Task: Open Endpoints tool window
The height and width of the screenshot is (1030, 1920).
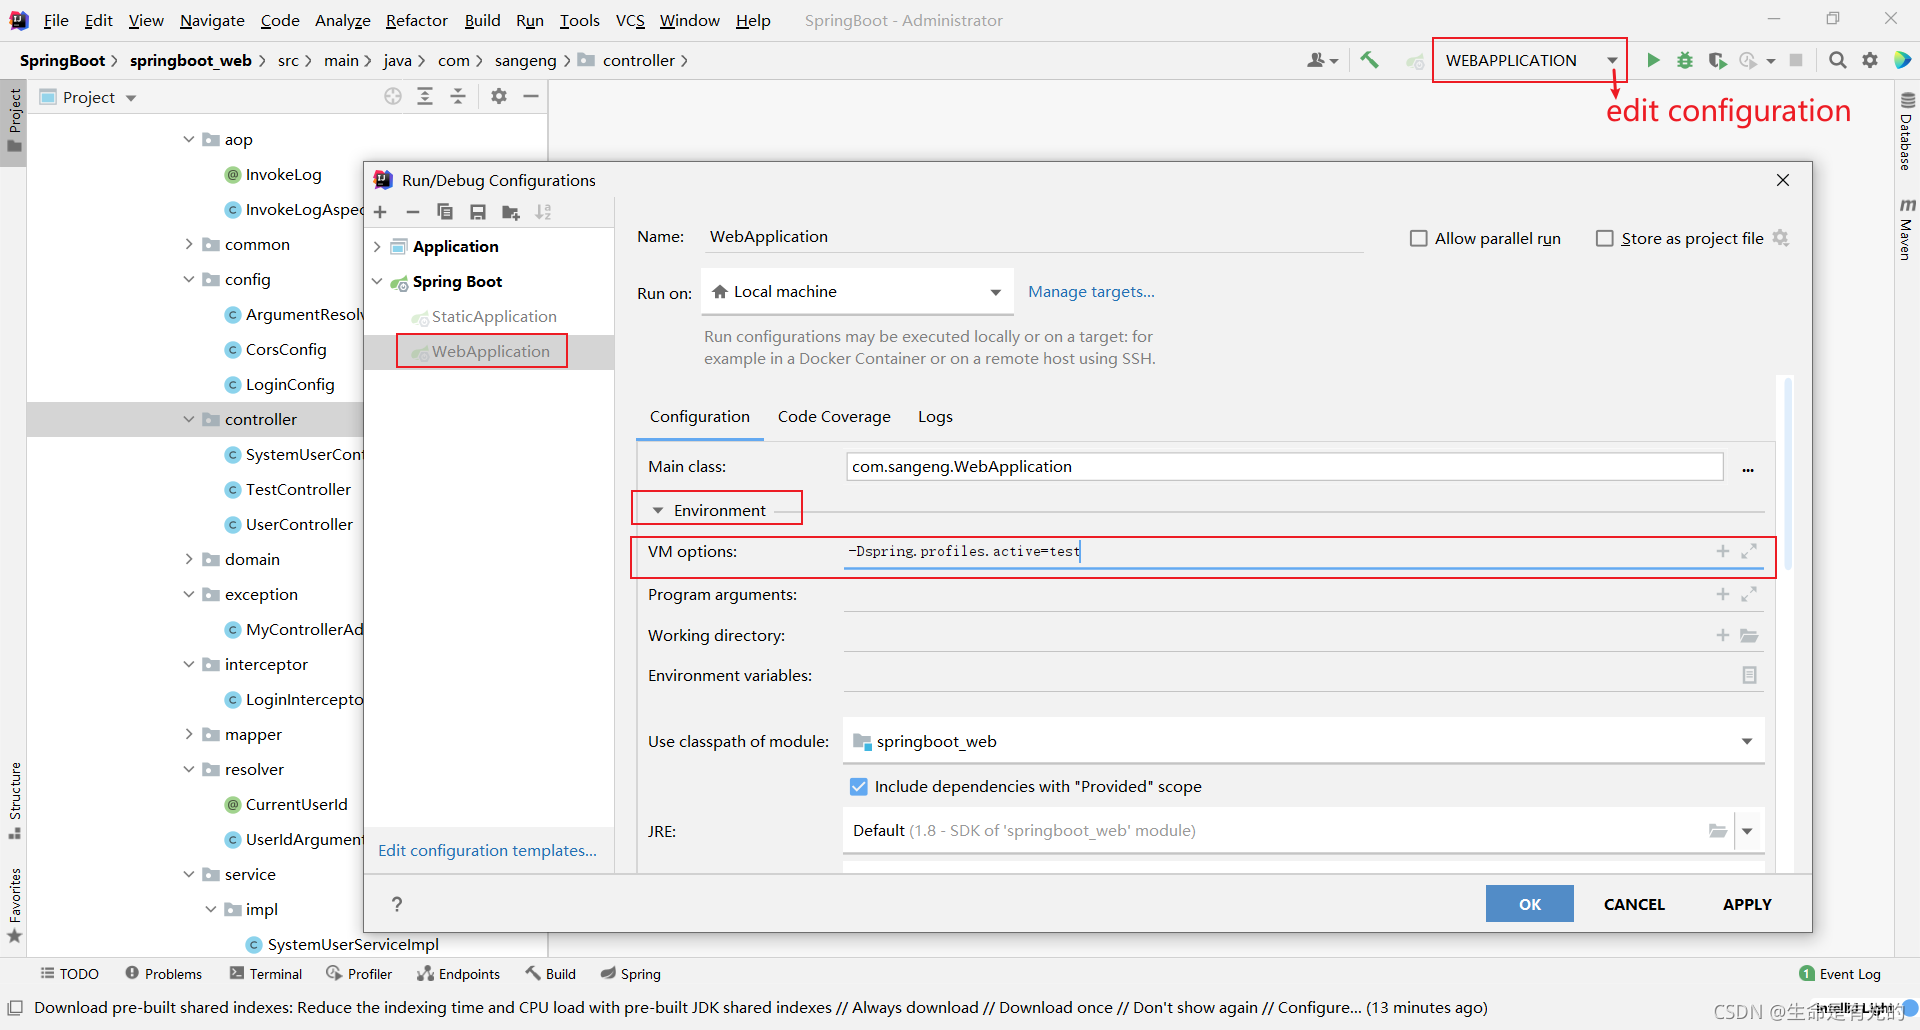Action: pyautogui.click(x=458, y=974)
